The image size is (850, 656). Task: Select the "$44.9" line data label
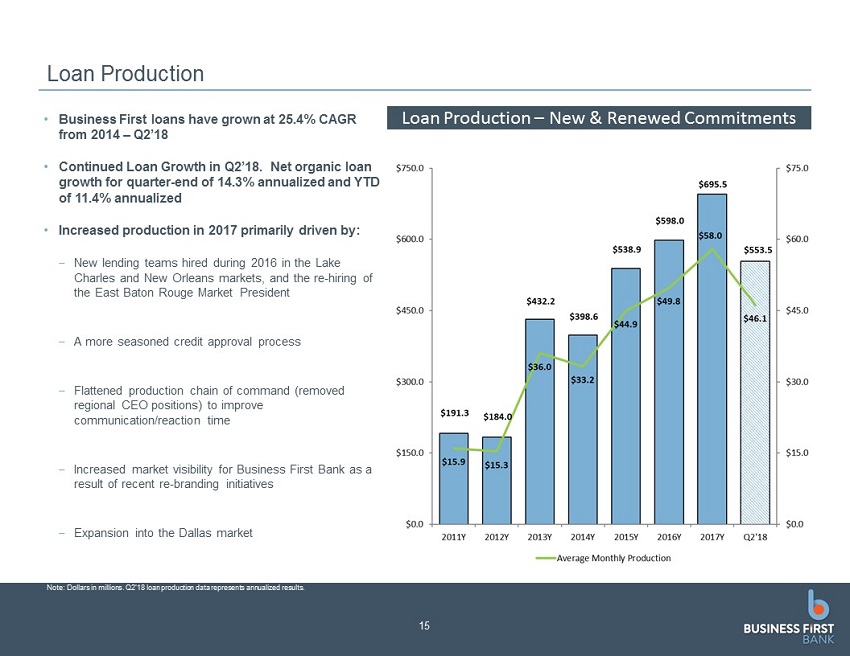pos(626,324)
